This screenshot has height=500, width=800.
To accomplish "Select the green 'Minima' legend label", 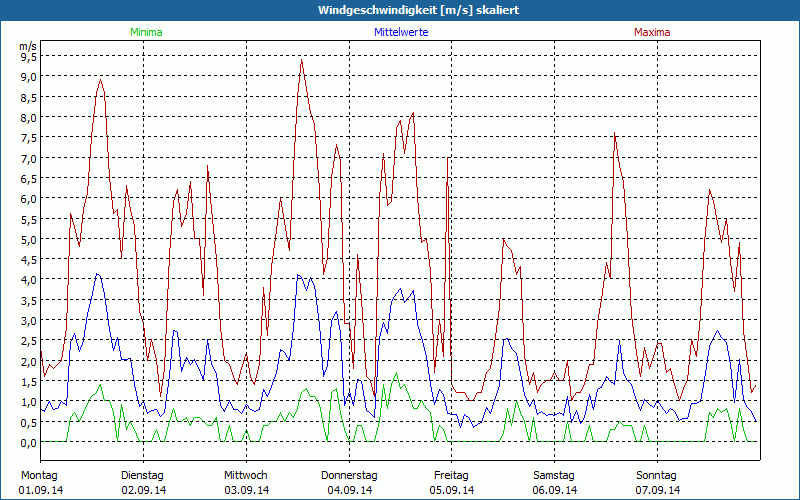I will click(x=146, y=32).
